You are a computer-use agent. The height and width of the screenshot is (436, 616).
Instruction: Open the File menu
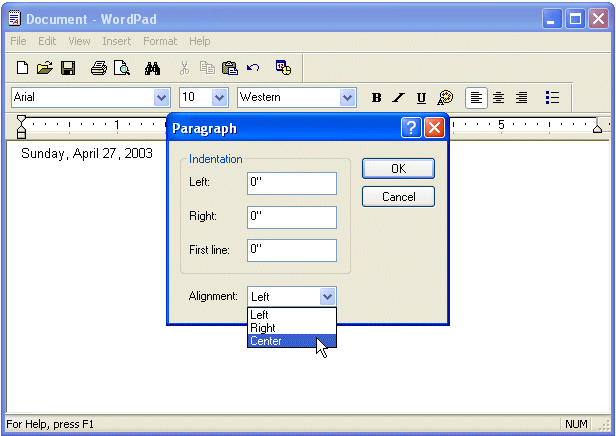coord(18,41)
